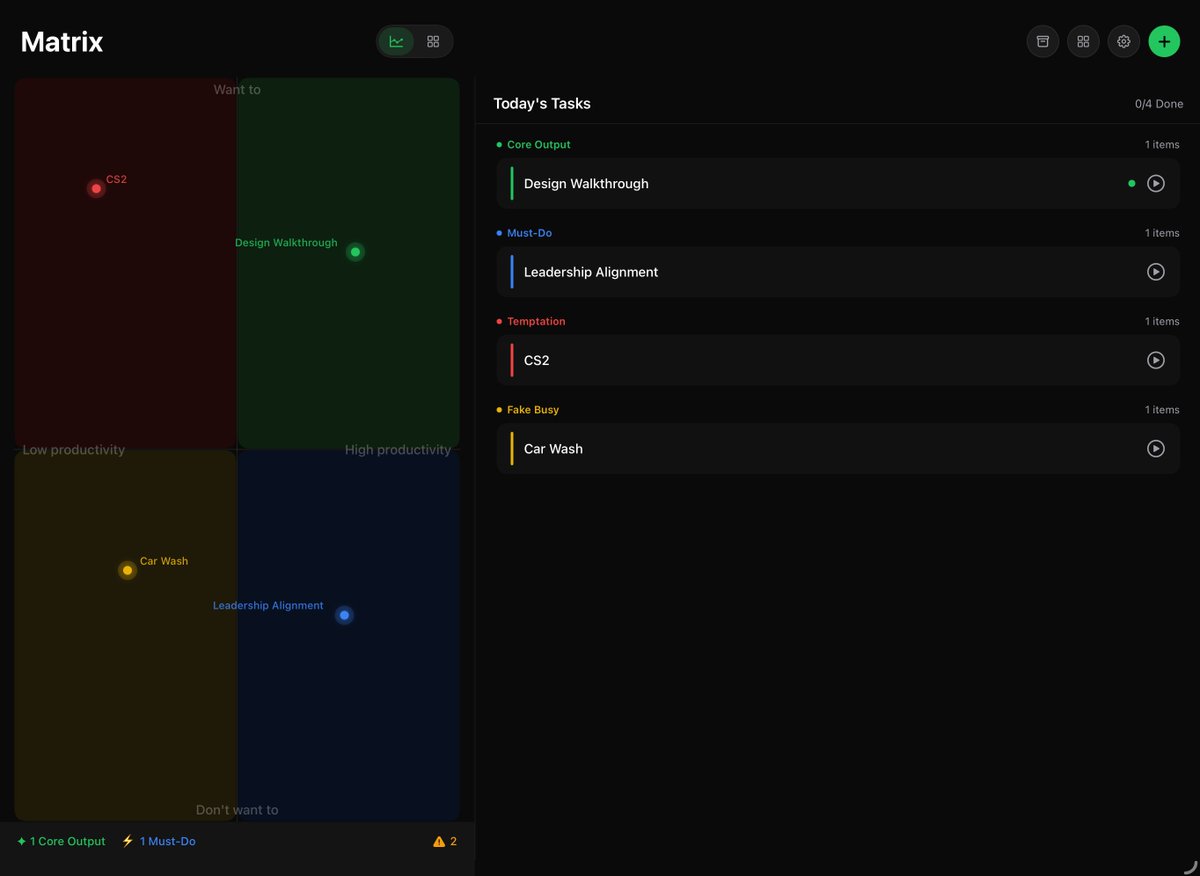Open the Design Walkthrough task row

(838, 184)
